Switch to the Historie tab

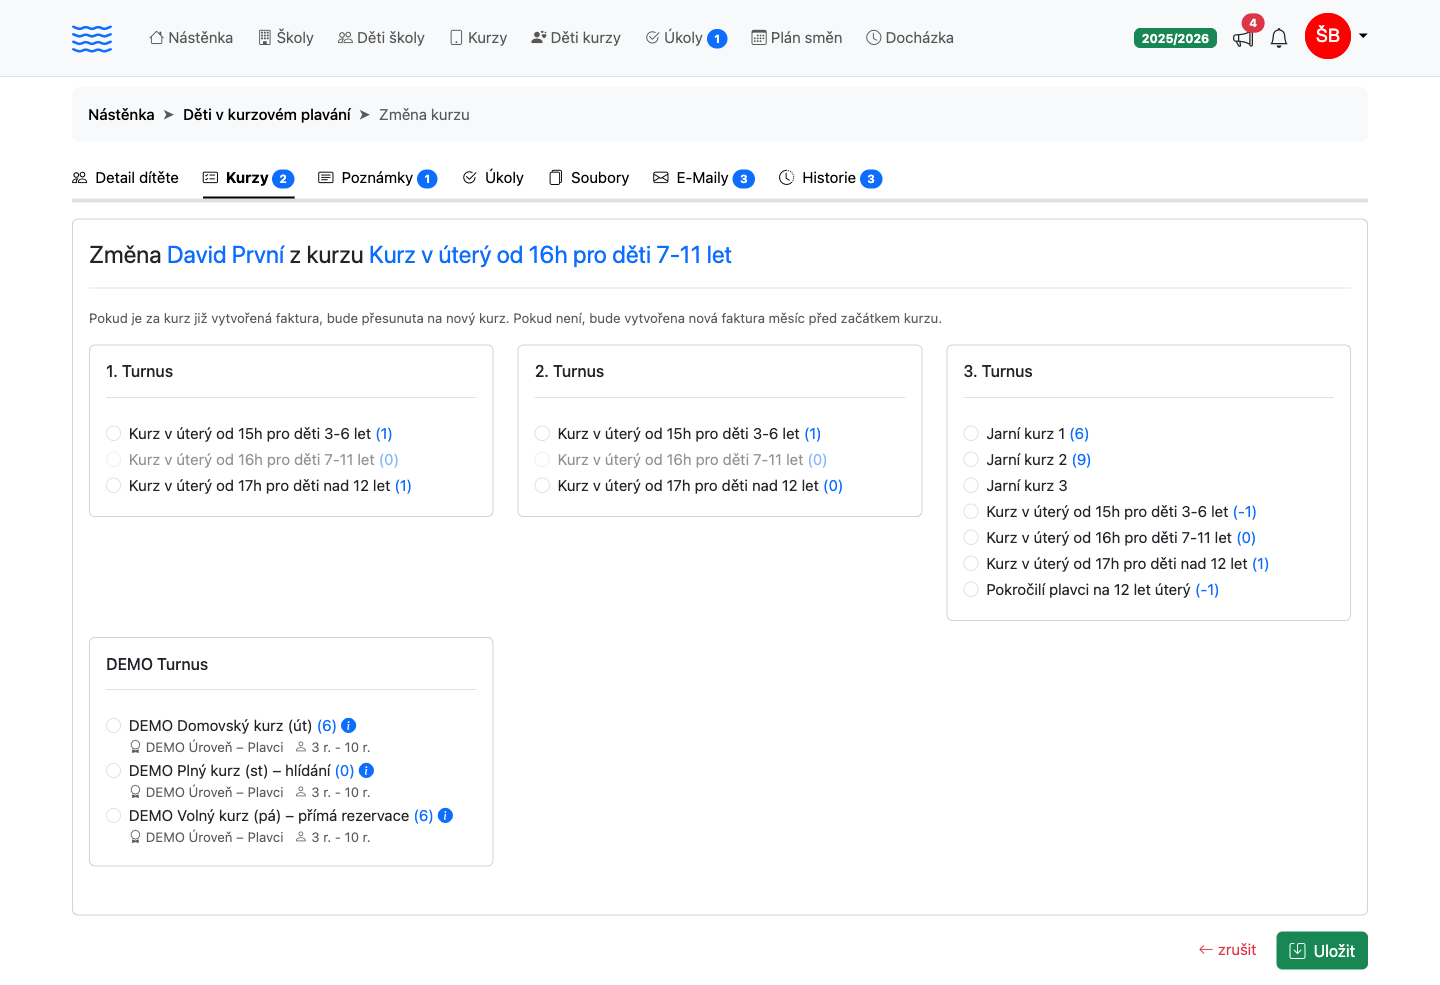click(x=830, y=178)
